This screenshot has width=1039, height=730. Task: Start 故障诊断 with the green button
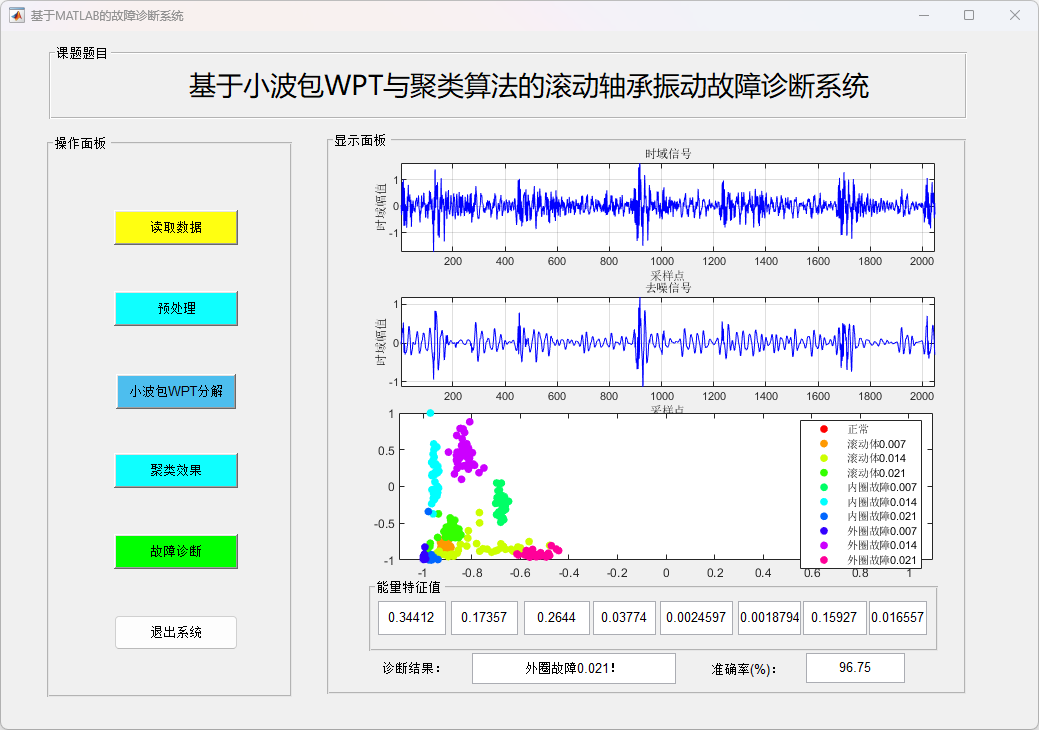click(x=176, y=551)
